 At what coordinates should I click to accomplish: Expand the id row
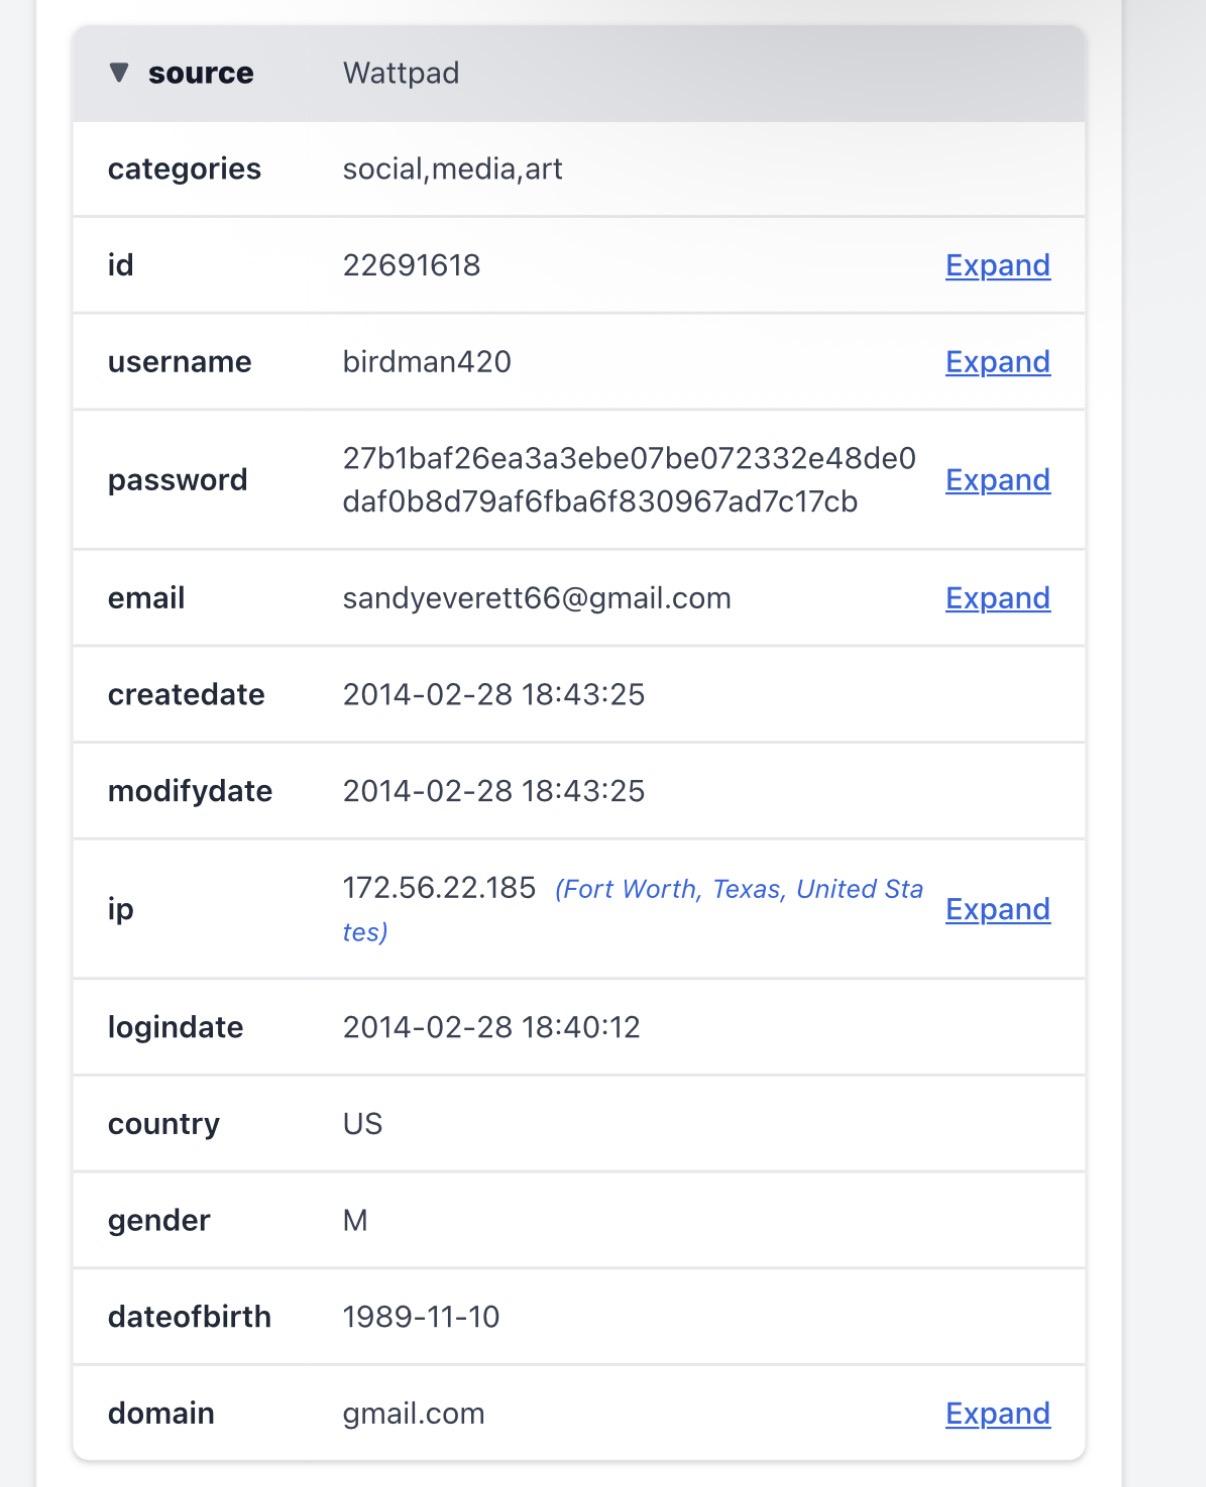tap(997, 265)
